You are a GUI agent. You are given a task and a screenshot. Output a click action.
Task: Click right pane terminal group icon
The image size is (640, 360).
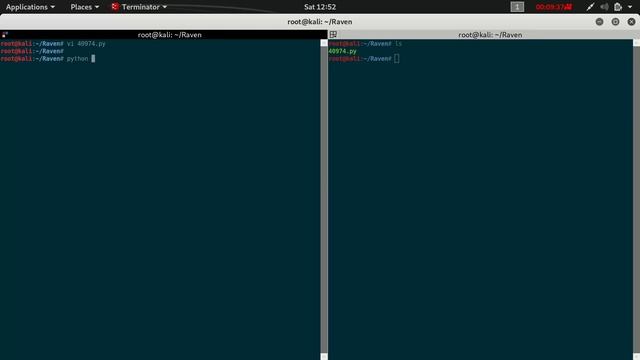tap(333, 35)
